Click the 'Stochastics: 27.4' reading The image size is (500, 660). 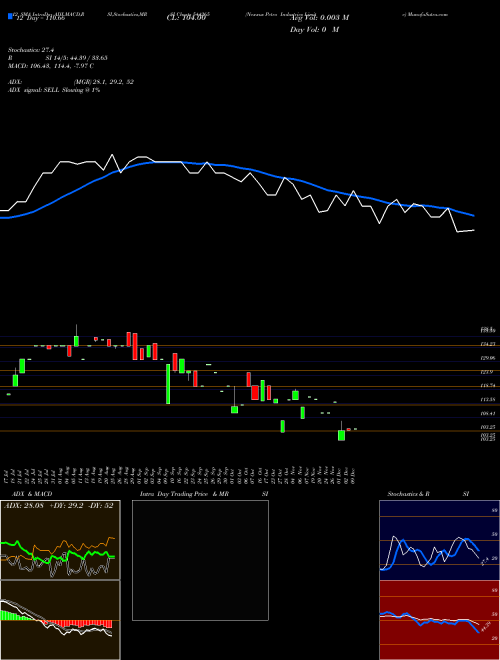coord(30,50)
